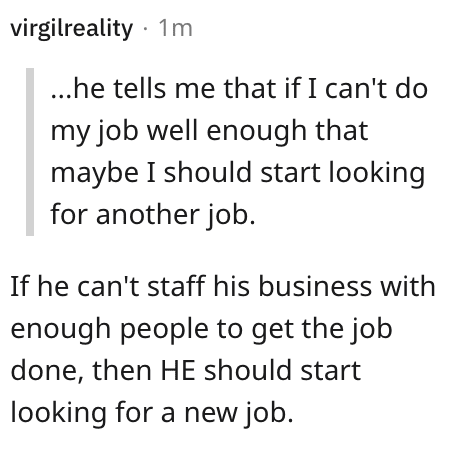Click reply line "done, then HE should start"
The height and width of the screenshot is (452, 452).
tap(186, 370)
